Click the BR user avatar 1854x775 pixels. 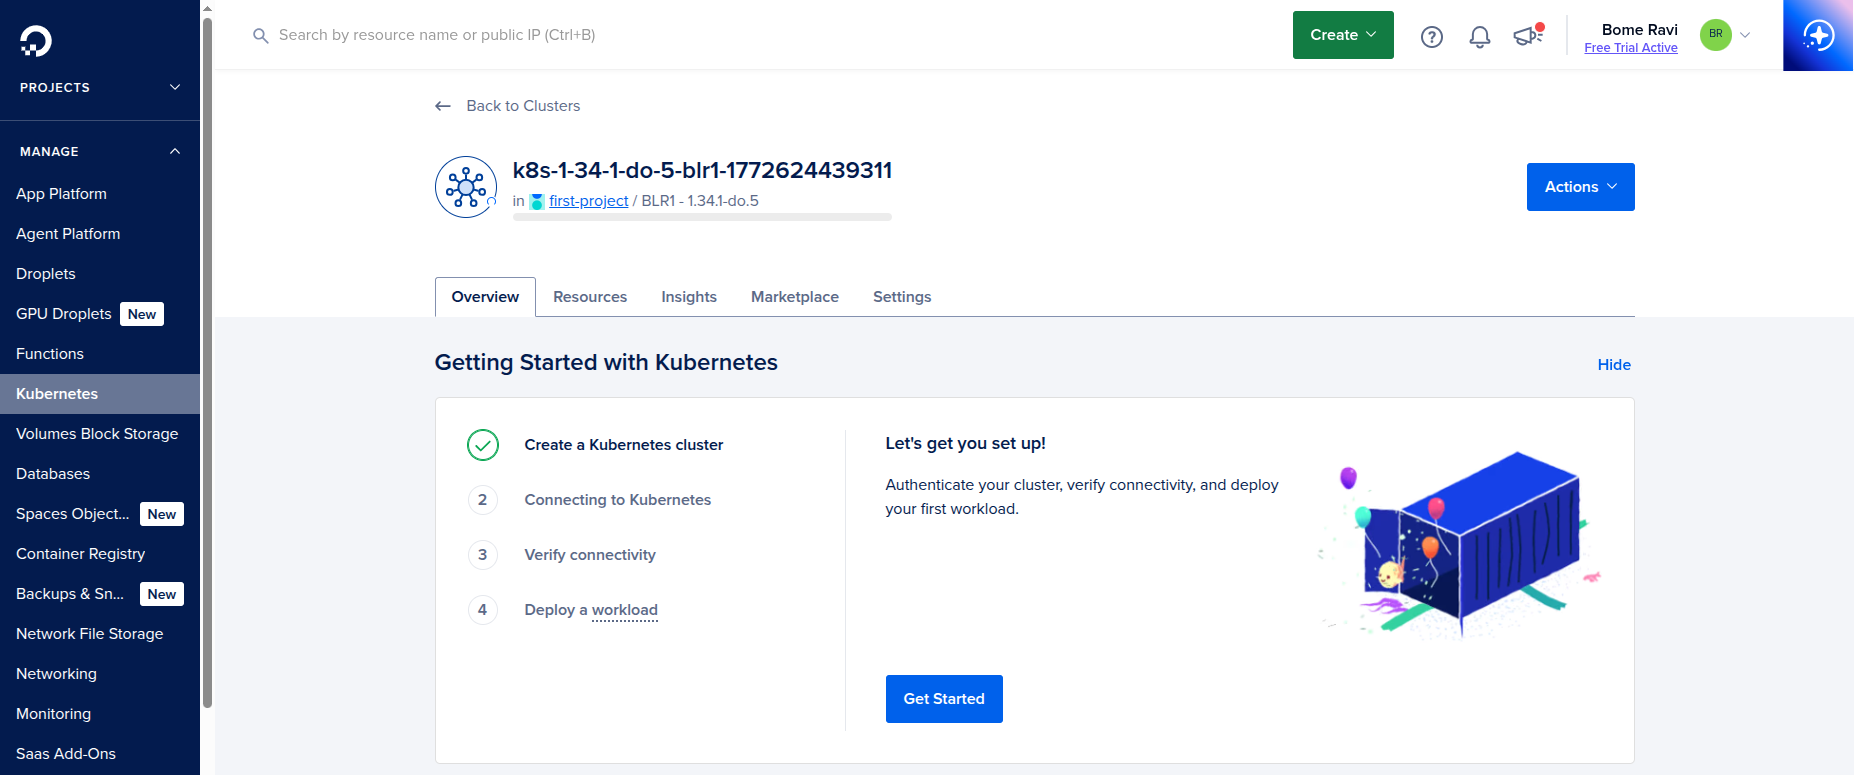click(1716, 35)
